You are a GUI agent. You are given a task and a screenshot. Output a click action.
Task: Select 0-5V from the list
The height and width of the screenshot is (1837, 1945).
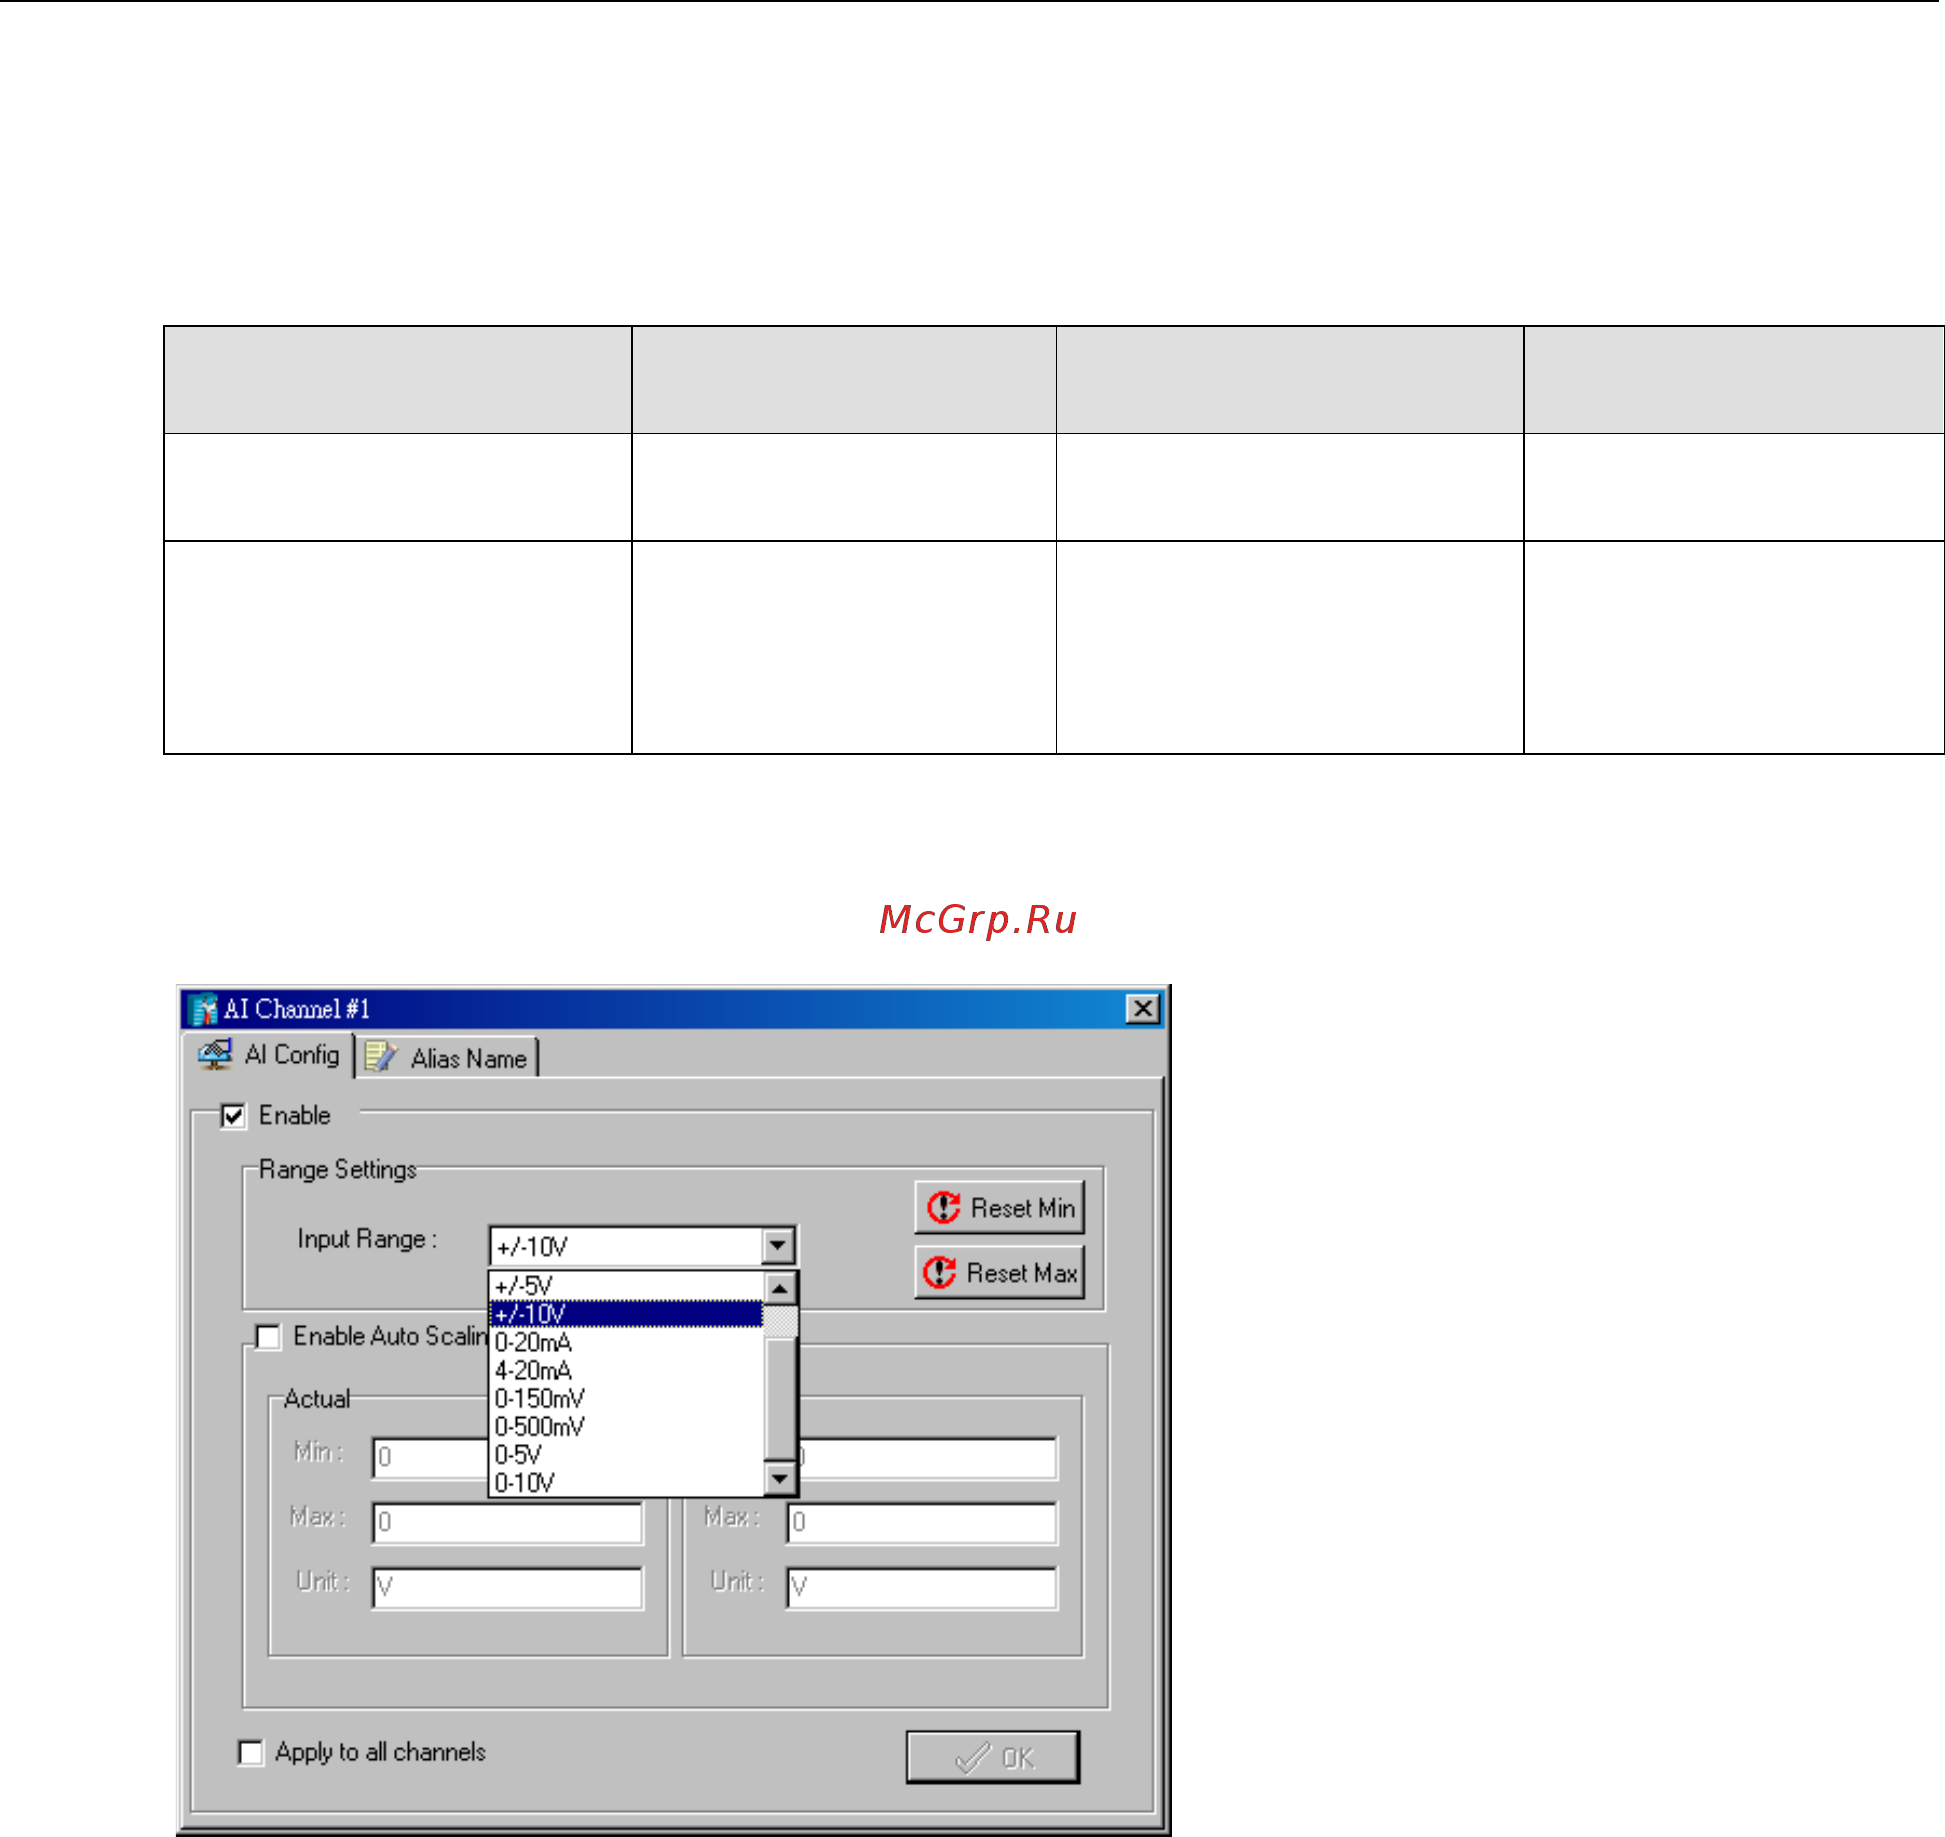626,1455
